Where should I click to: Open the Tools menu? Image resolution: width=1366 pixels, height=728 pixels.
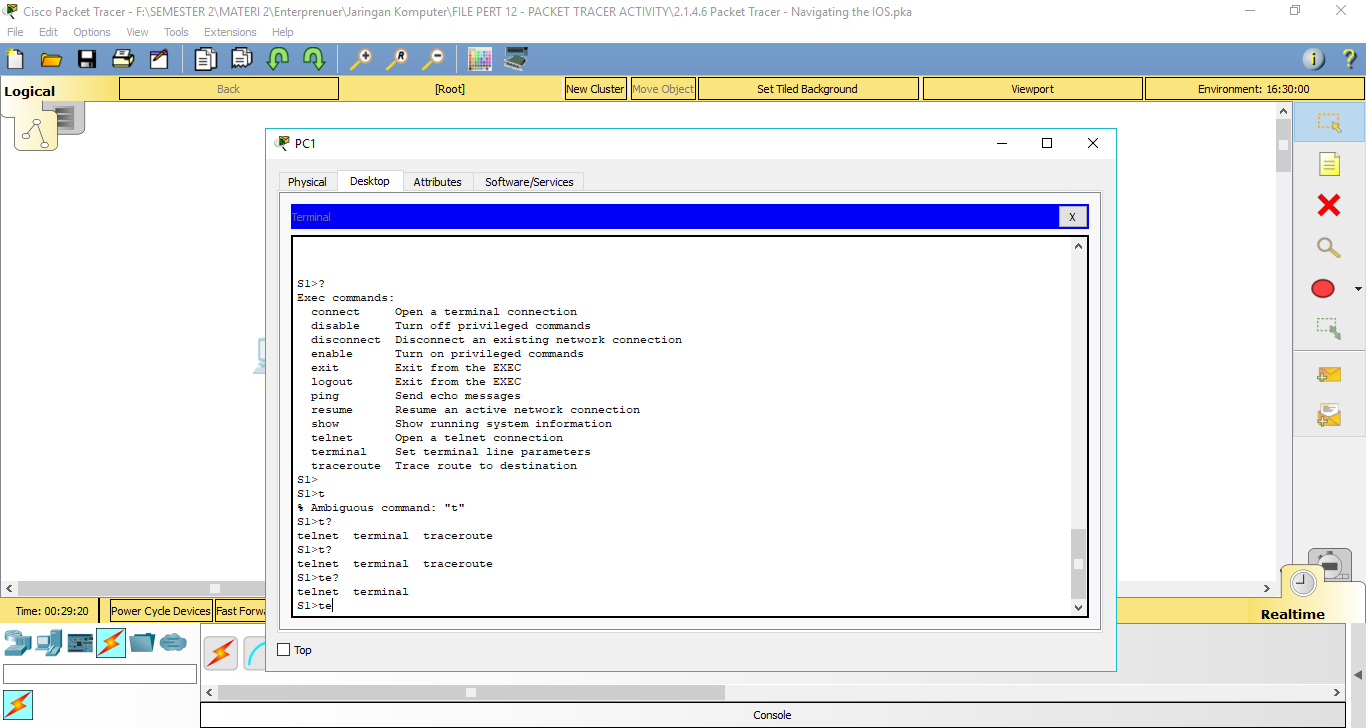coord(176,32)
